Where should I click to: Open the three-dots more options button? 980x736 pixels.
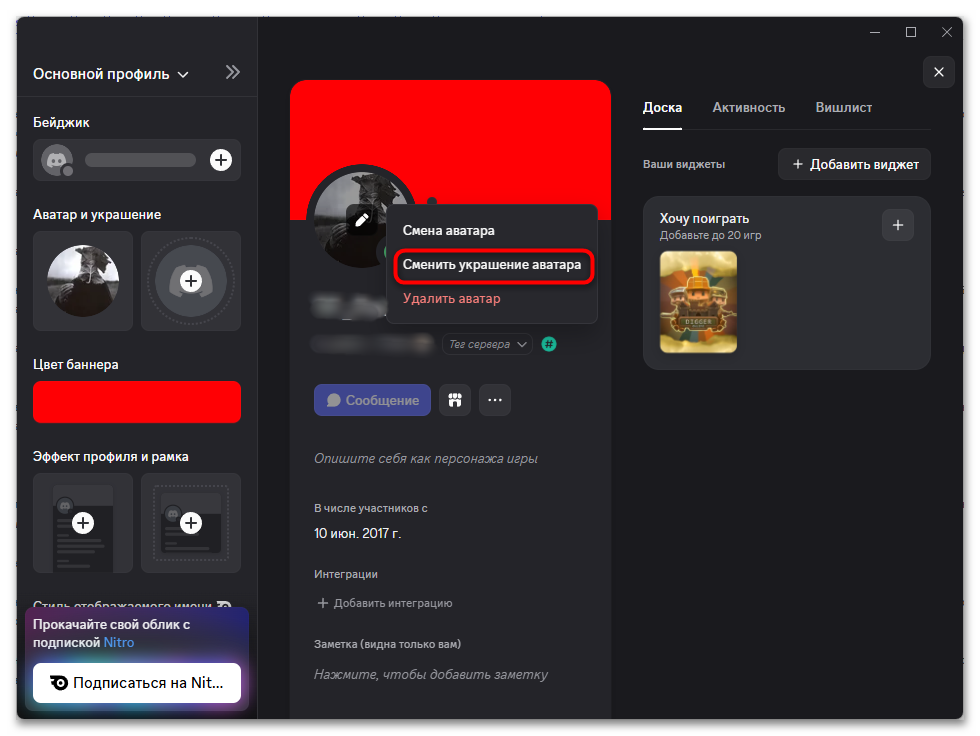[x=495, y=400]
